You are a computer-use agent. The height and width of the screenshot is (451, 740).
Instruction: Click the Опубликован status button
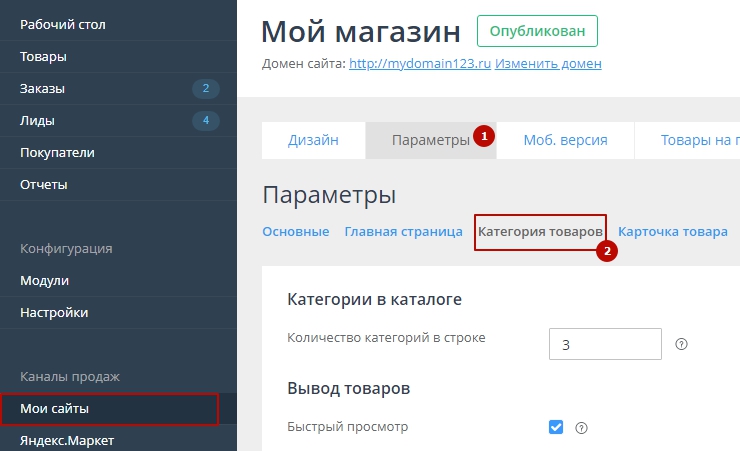click(x=537, y=31)
